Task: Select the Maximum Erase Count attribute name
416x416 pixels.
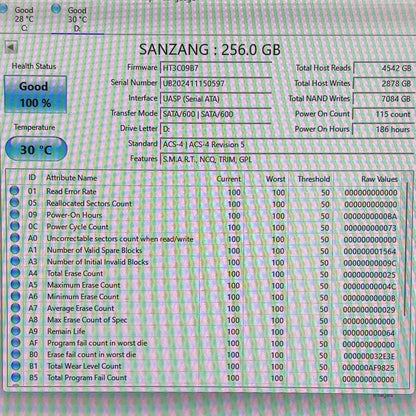Action: pyautogui.click(x=84, y=285)
